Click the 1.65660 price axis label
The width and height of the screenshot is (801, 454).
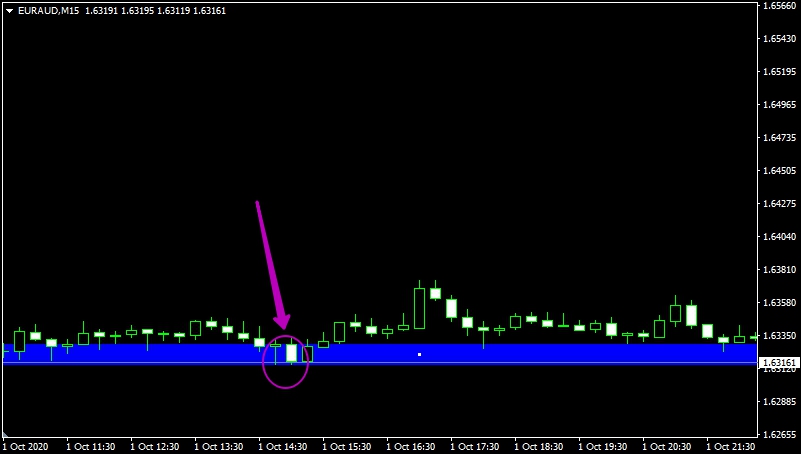coord(777,6)
